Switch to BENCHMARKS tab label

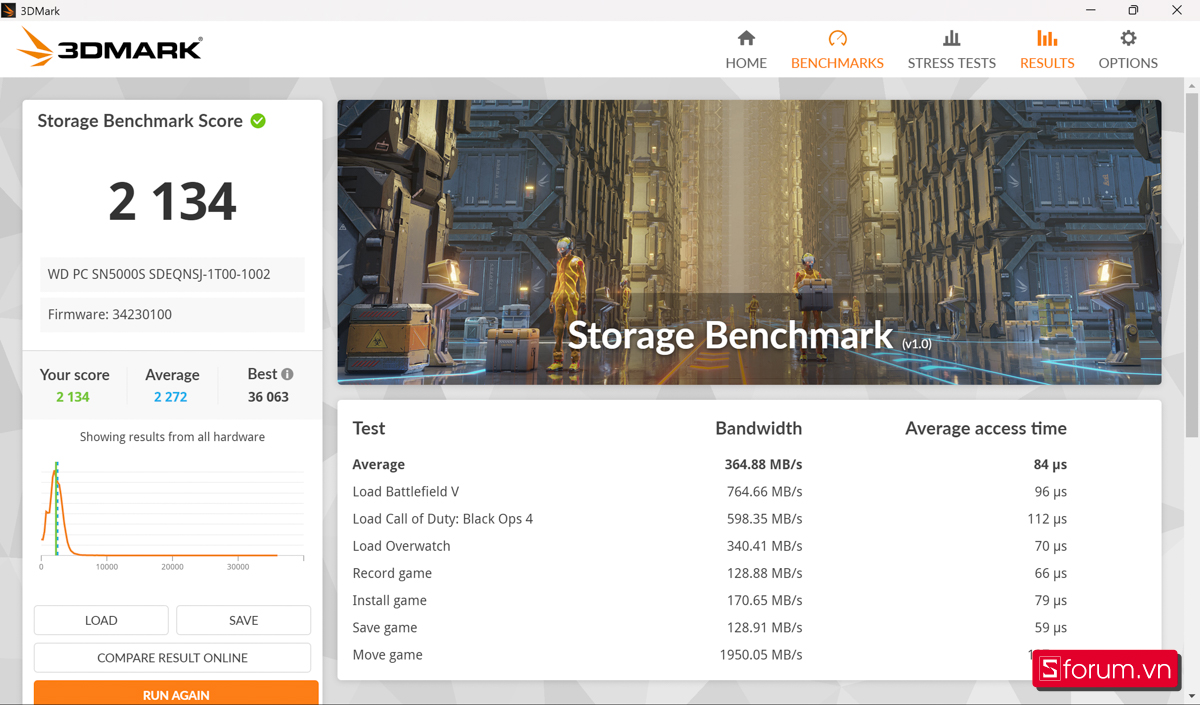tap(837, 62)
